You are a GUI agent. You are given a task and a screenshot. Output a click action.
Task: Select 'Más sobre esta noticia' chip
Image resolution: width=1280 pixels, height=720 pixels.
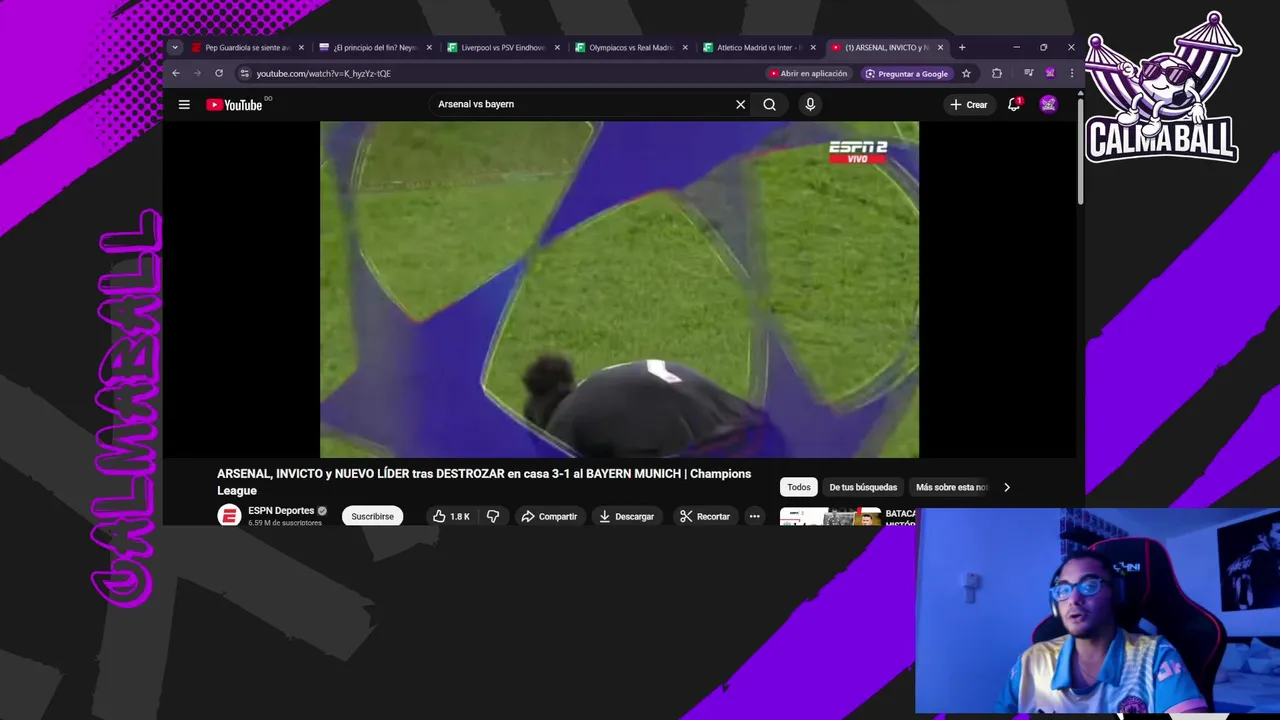950,487
